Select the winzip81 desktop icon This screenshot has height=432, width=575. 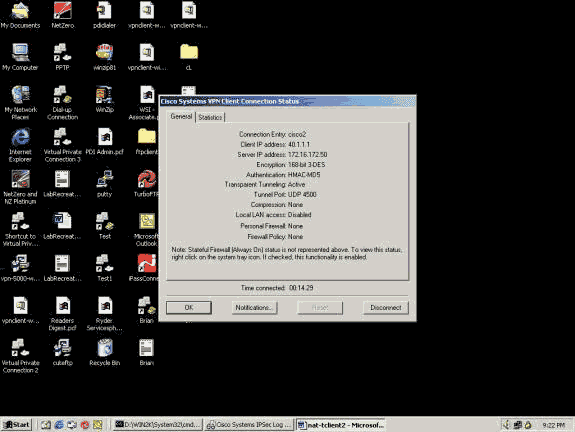105,57
